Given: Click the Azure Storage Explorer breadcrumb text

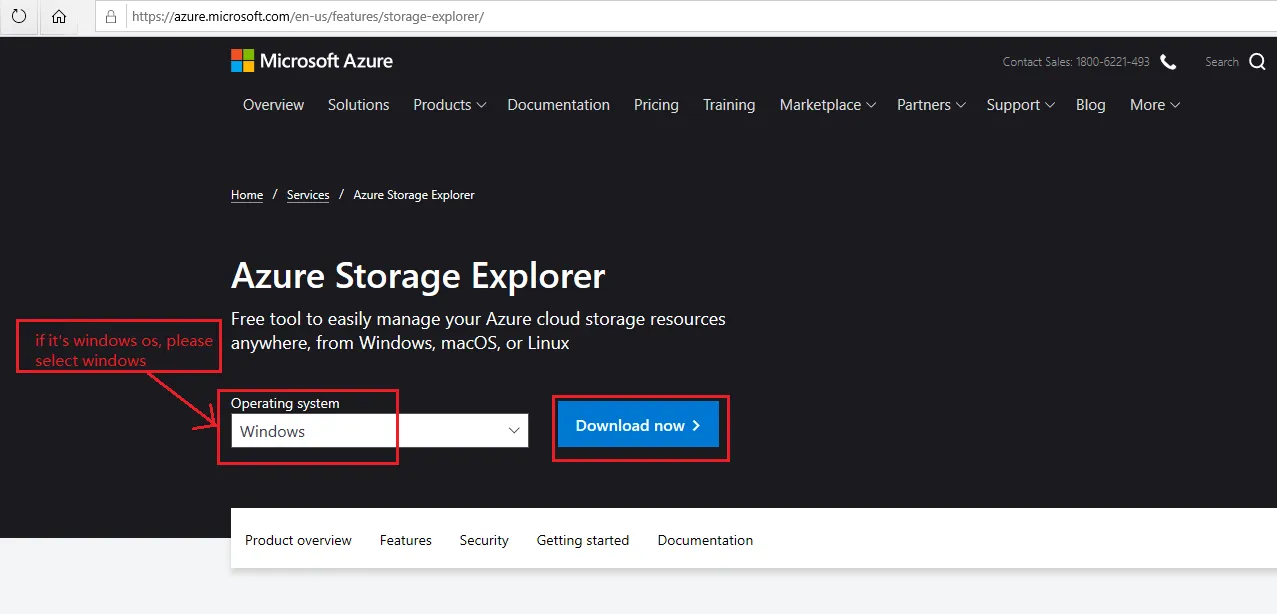Looking at the screenshot, I should [414, 195].
